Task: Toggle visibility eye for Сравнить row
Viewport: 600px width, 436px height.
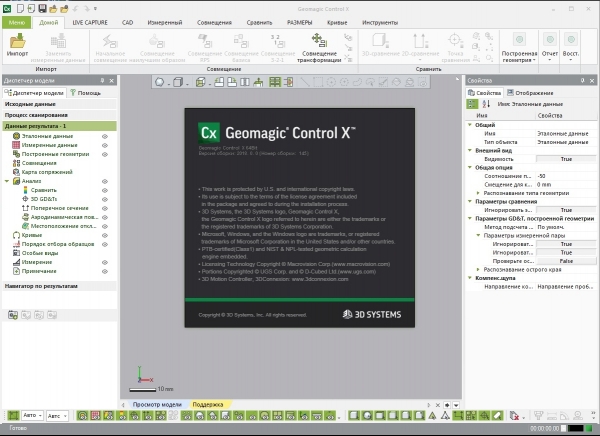Action: click(104, 190)
